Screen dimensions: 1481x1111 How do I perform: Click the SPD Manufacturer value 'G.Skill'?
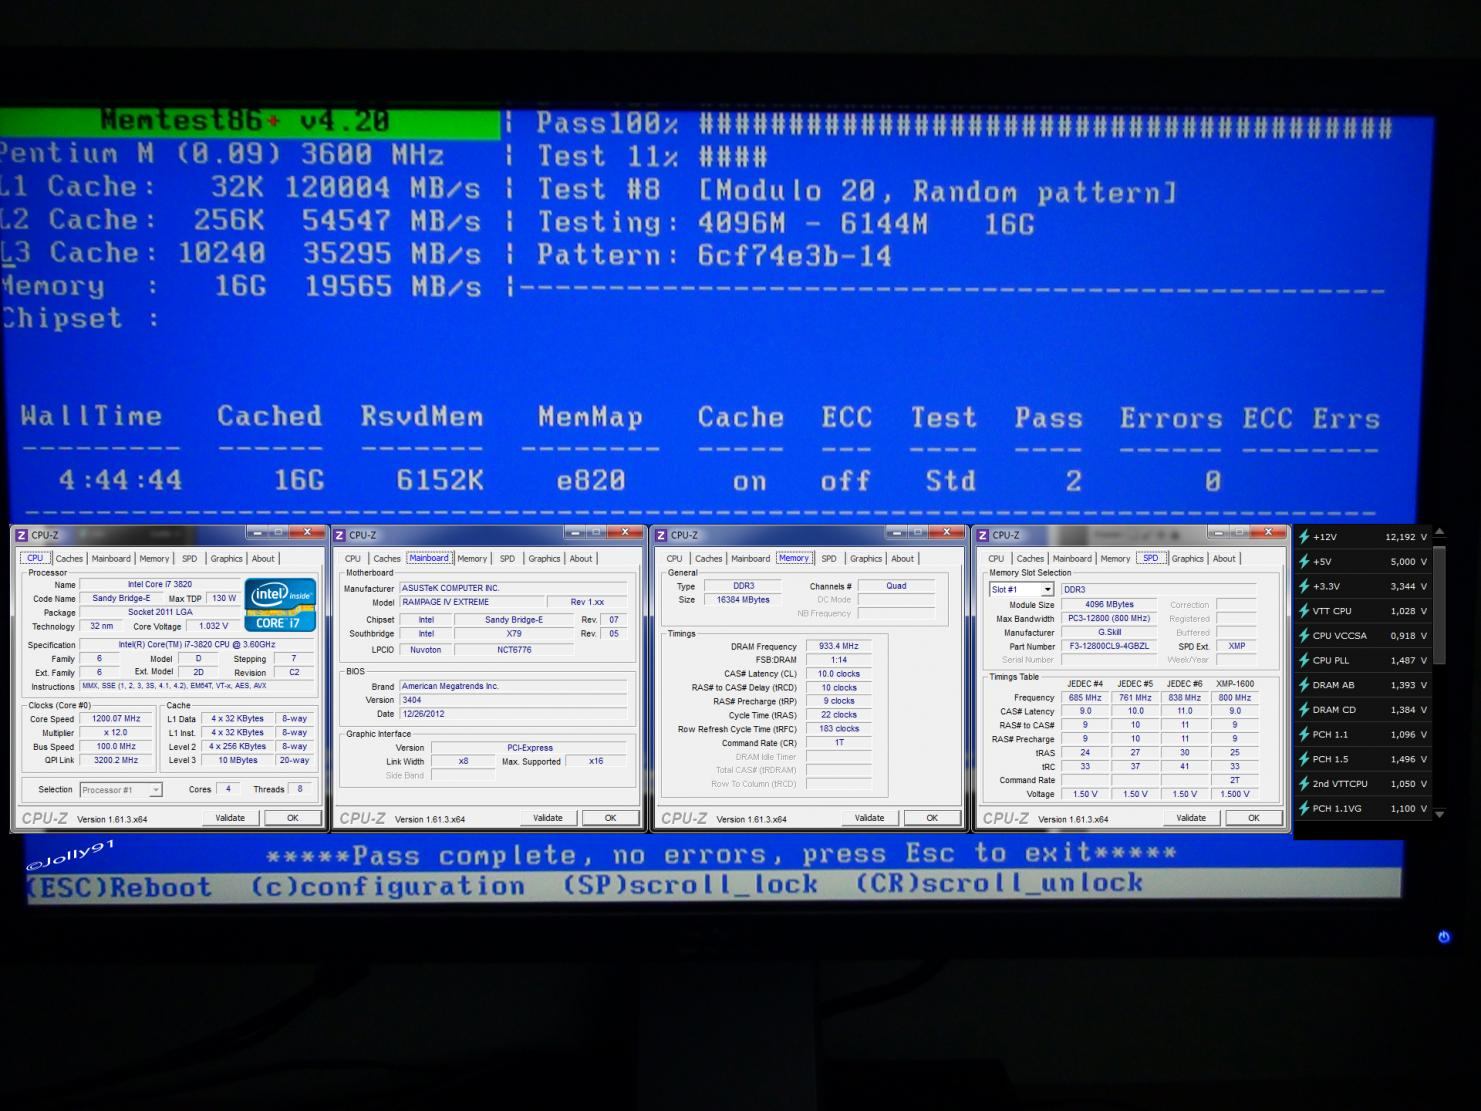(x=1109, y=632)
